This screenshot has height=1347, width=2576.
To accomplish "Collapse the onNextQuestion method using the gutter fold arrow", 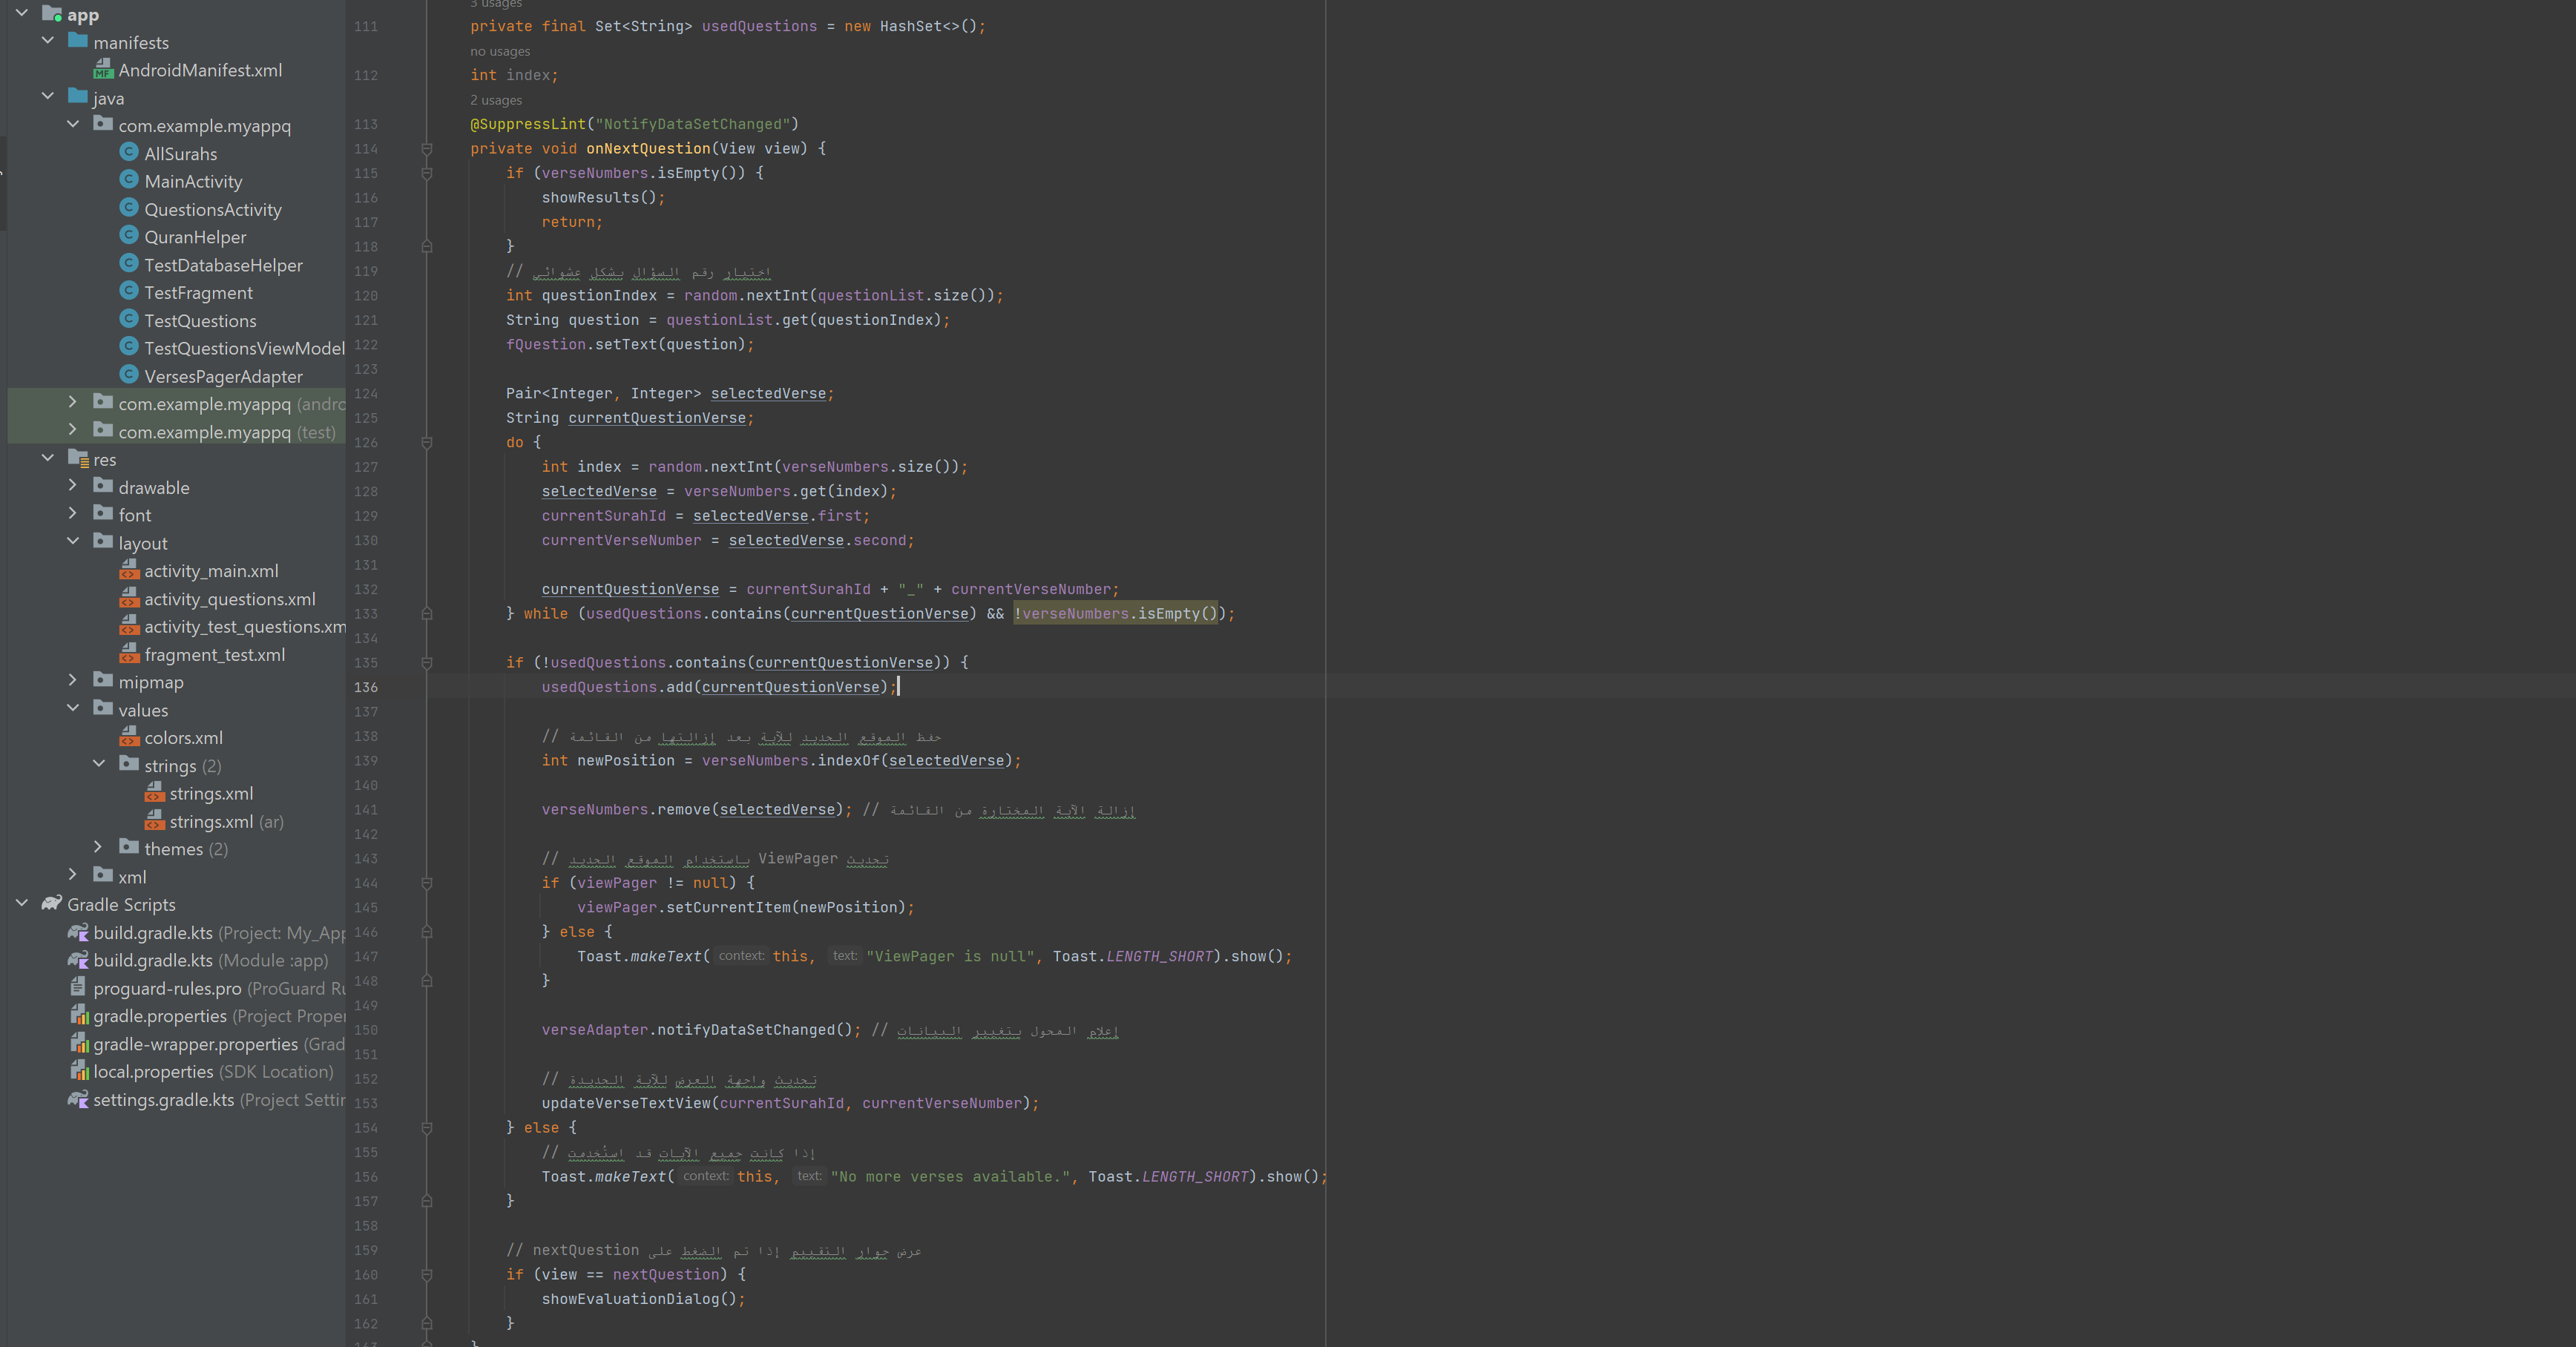I will 427,148.
